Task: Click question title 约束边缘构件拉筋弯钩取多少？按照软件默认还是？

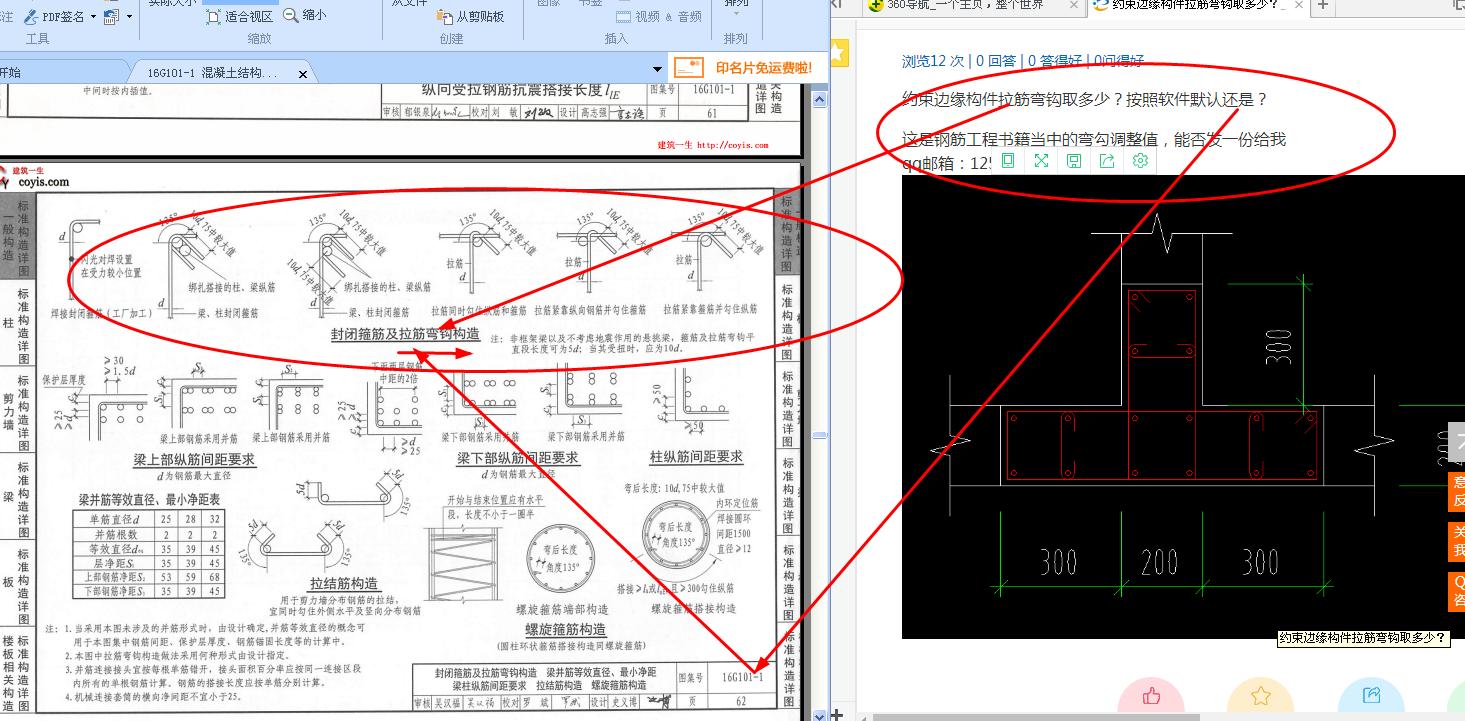Action: click(x=1085, y=99)
